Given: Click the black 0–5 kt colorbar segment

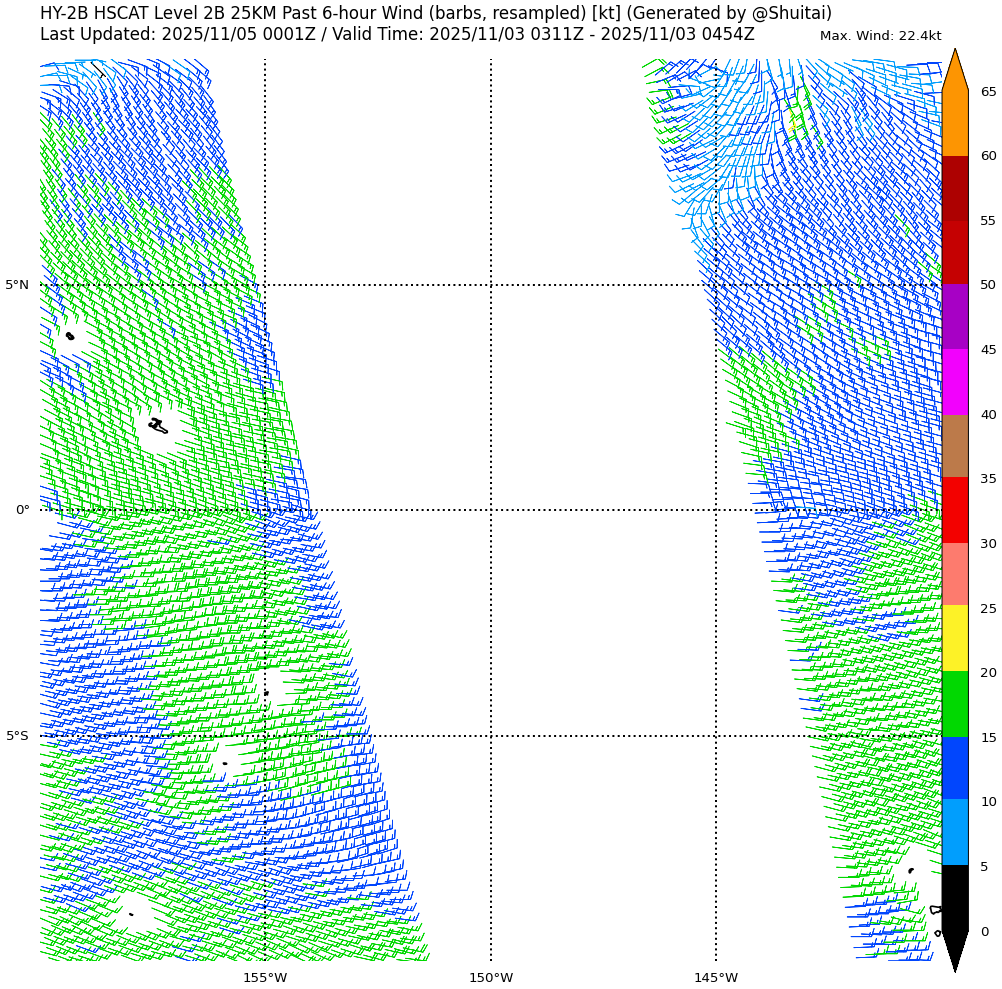Looking at the screenshot, I should pyautogui.click(x=954, y=897).
